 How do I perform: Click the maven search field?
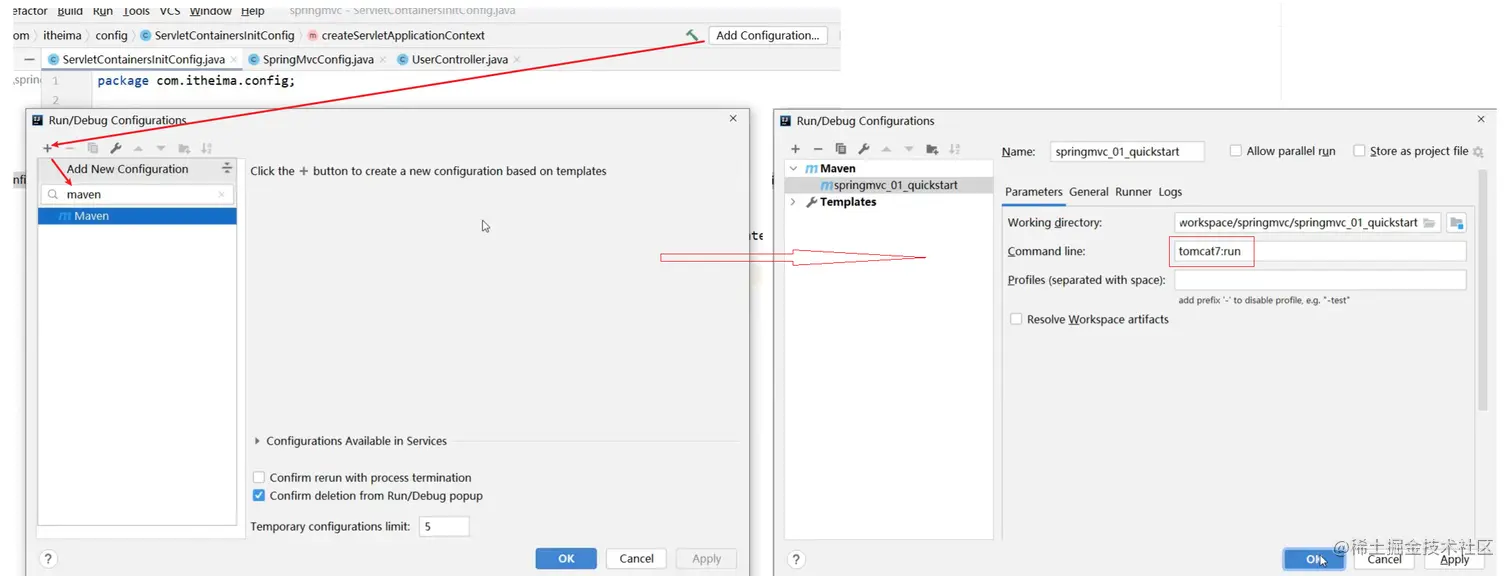coord(137,195)
